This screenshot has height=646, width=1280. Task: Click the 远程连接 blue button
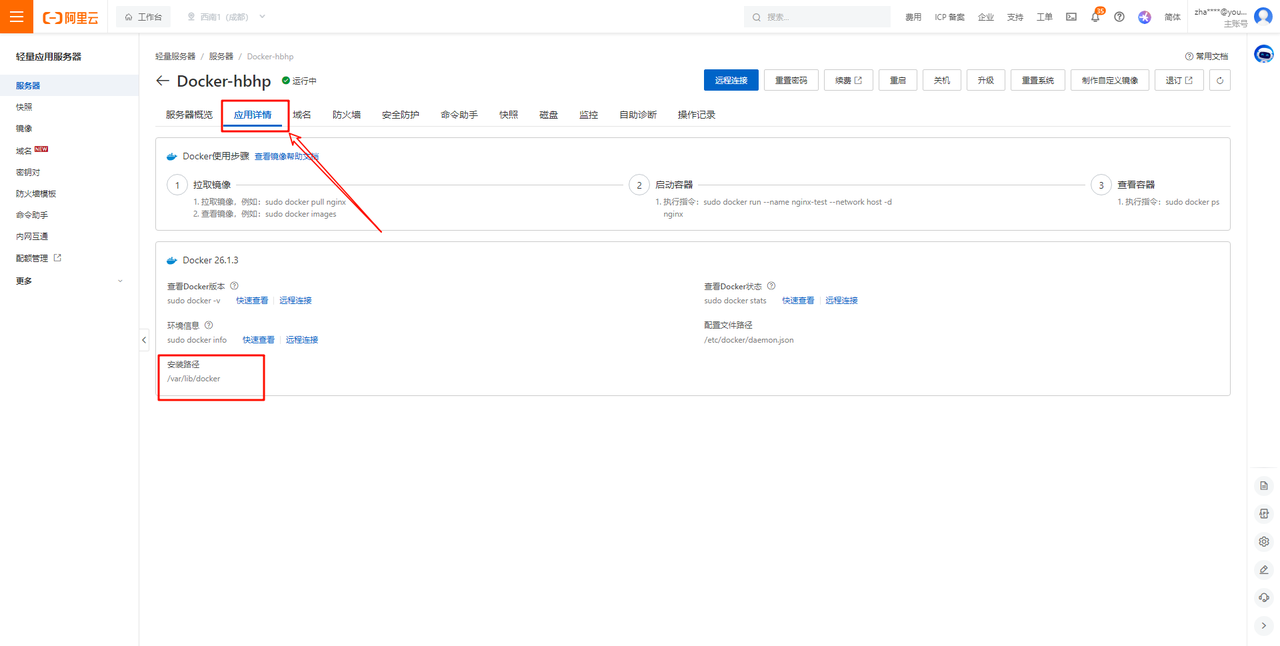pos(731,81)
